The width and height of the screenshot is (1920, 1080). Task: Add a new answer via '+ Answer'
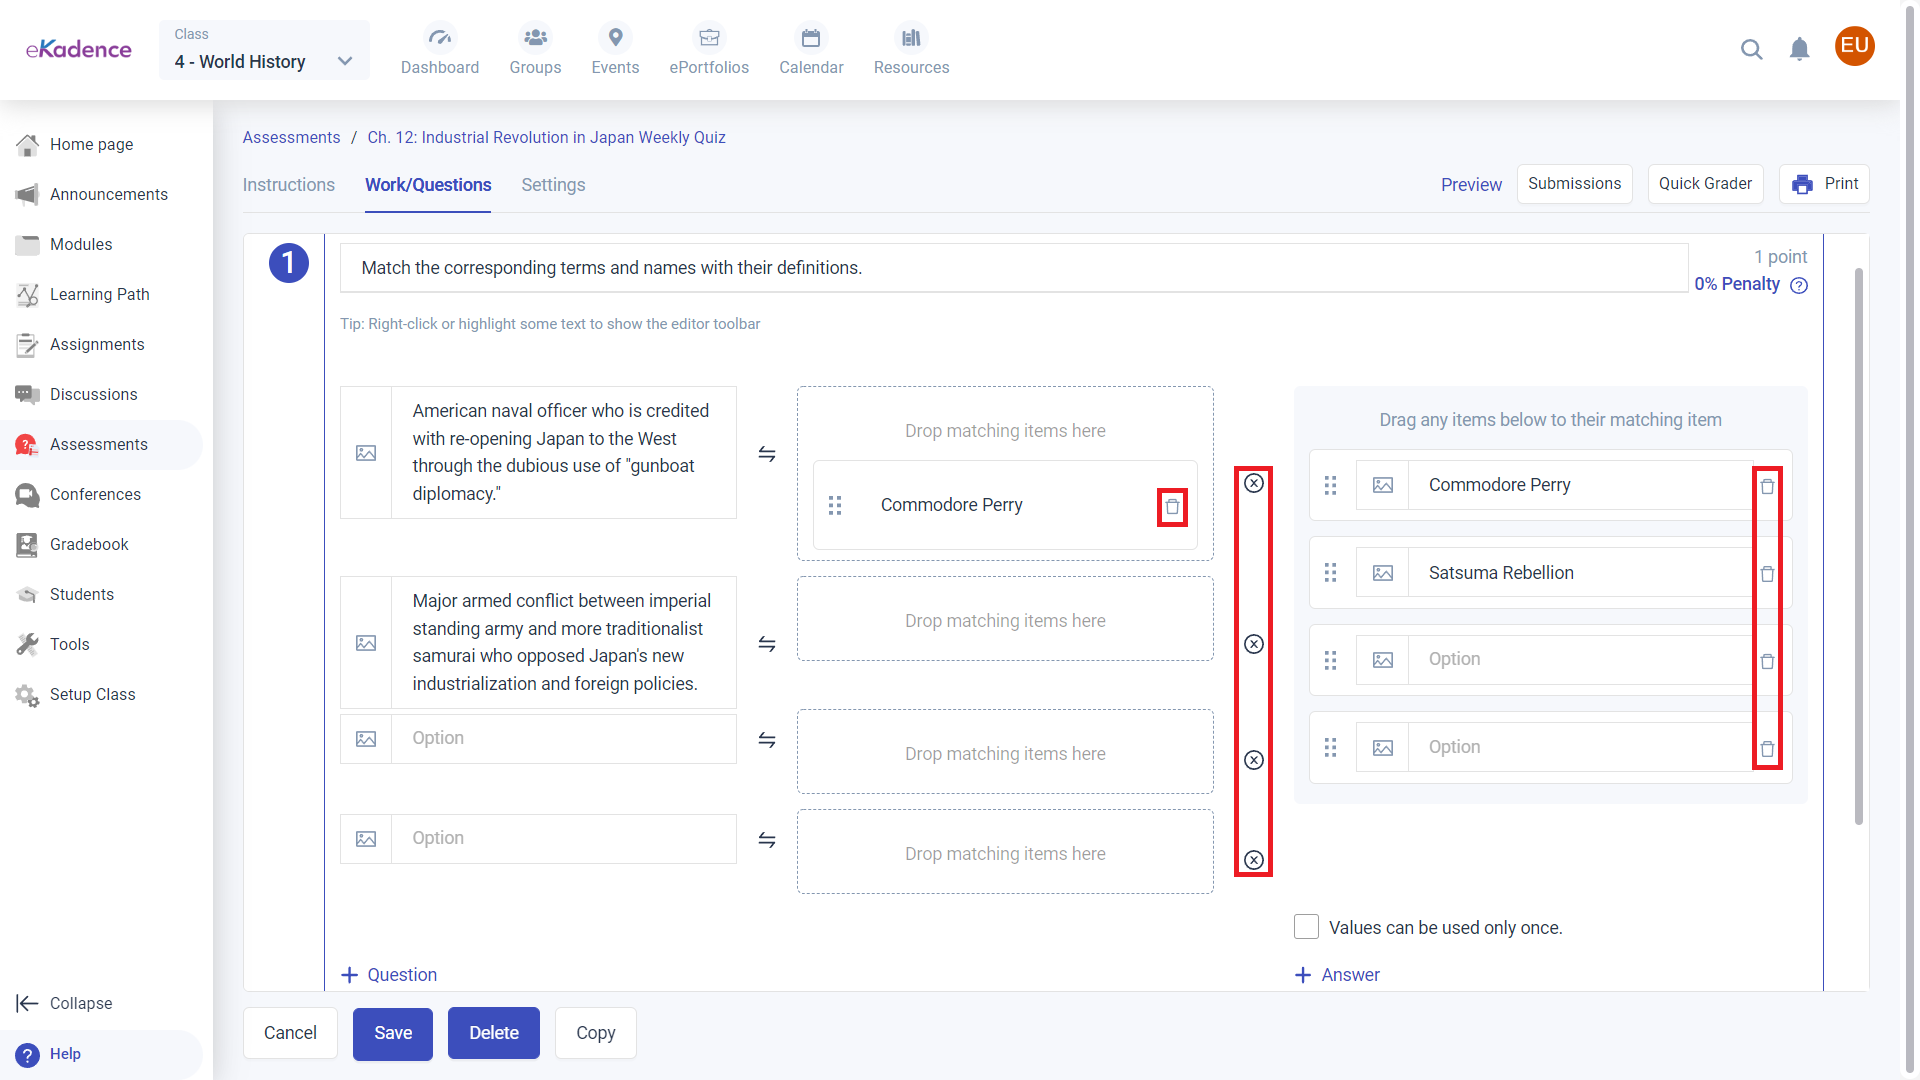[x=1337, y=975]
